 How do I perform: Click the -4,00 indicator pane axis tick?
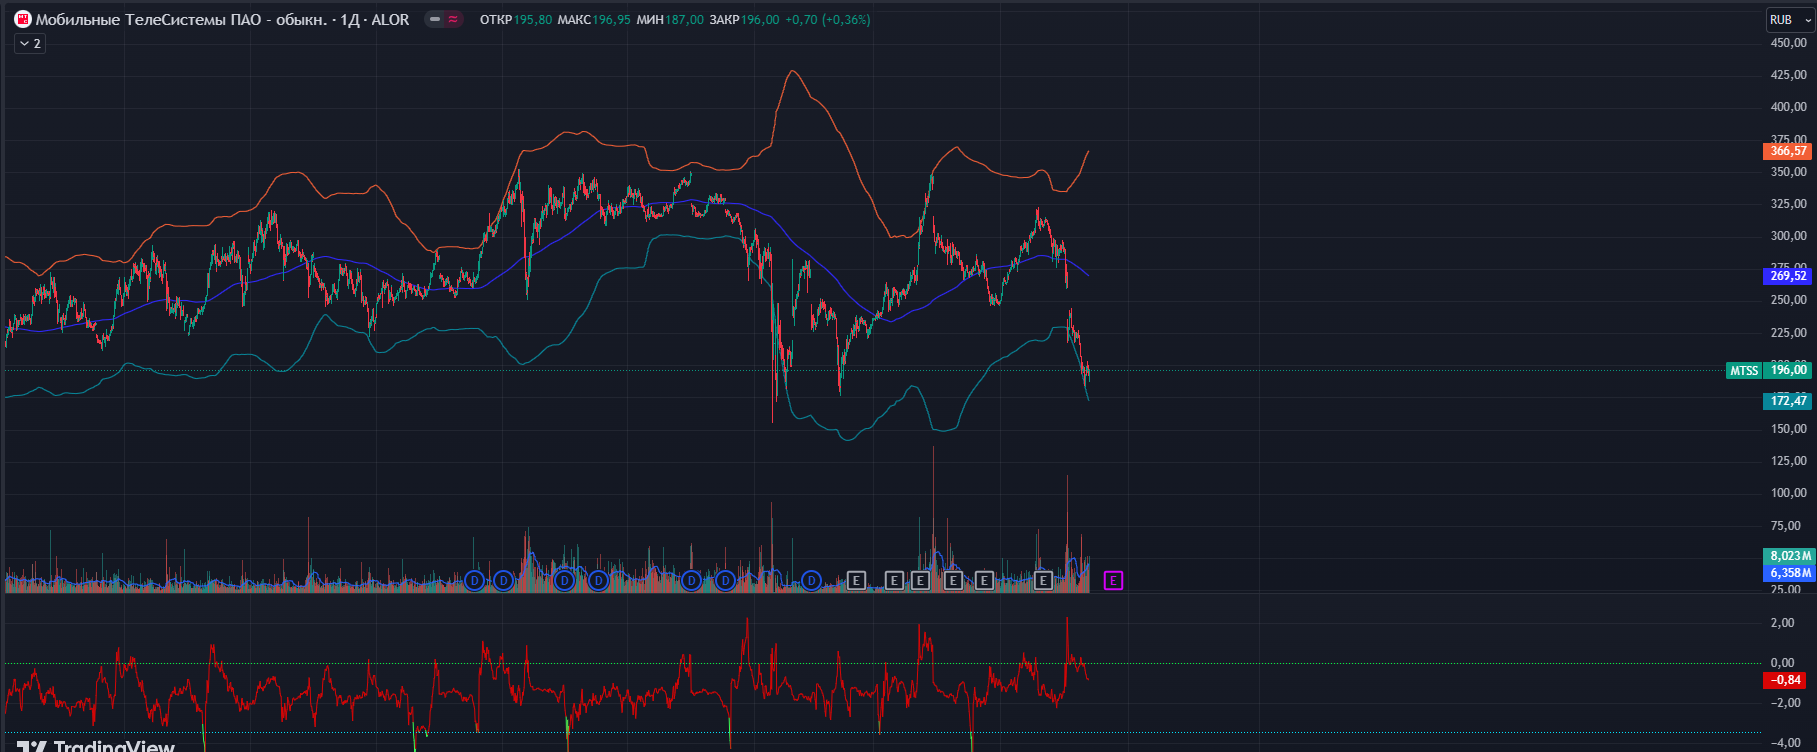coord(1786,743)
